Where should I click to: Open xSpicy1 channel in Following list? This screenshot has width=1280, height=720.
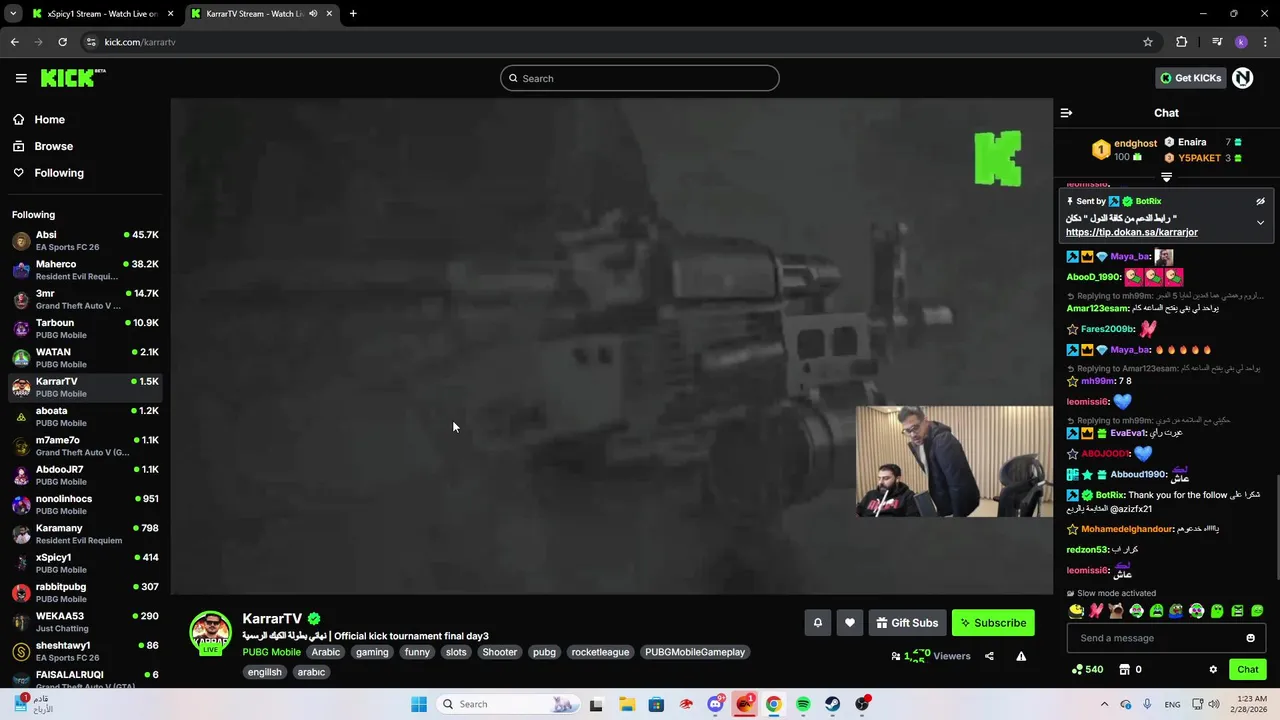pyautogui.click(x=85, y=563)
